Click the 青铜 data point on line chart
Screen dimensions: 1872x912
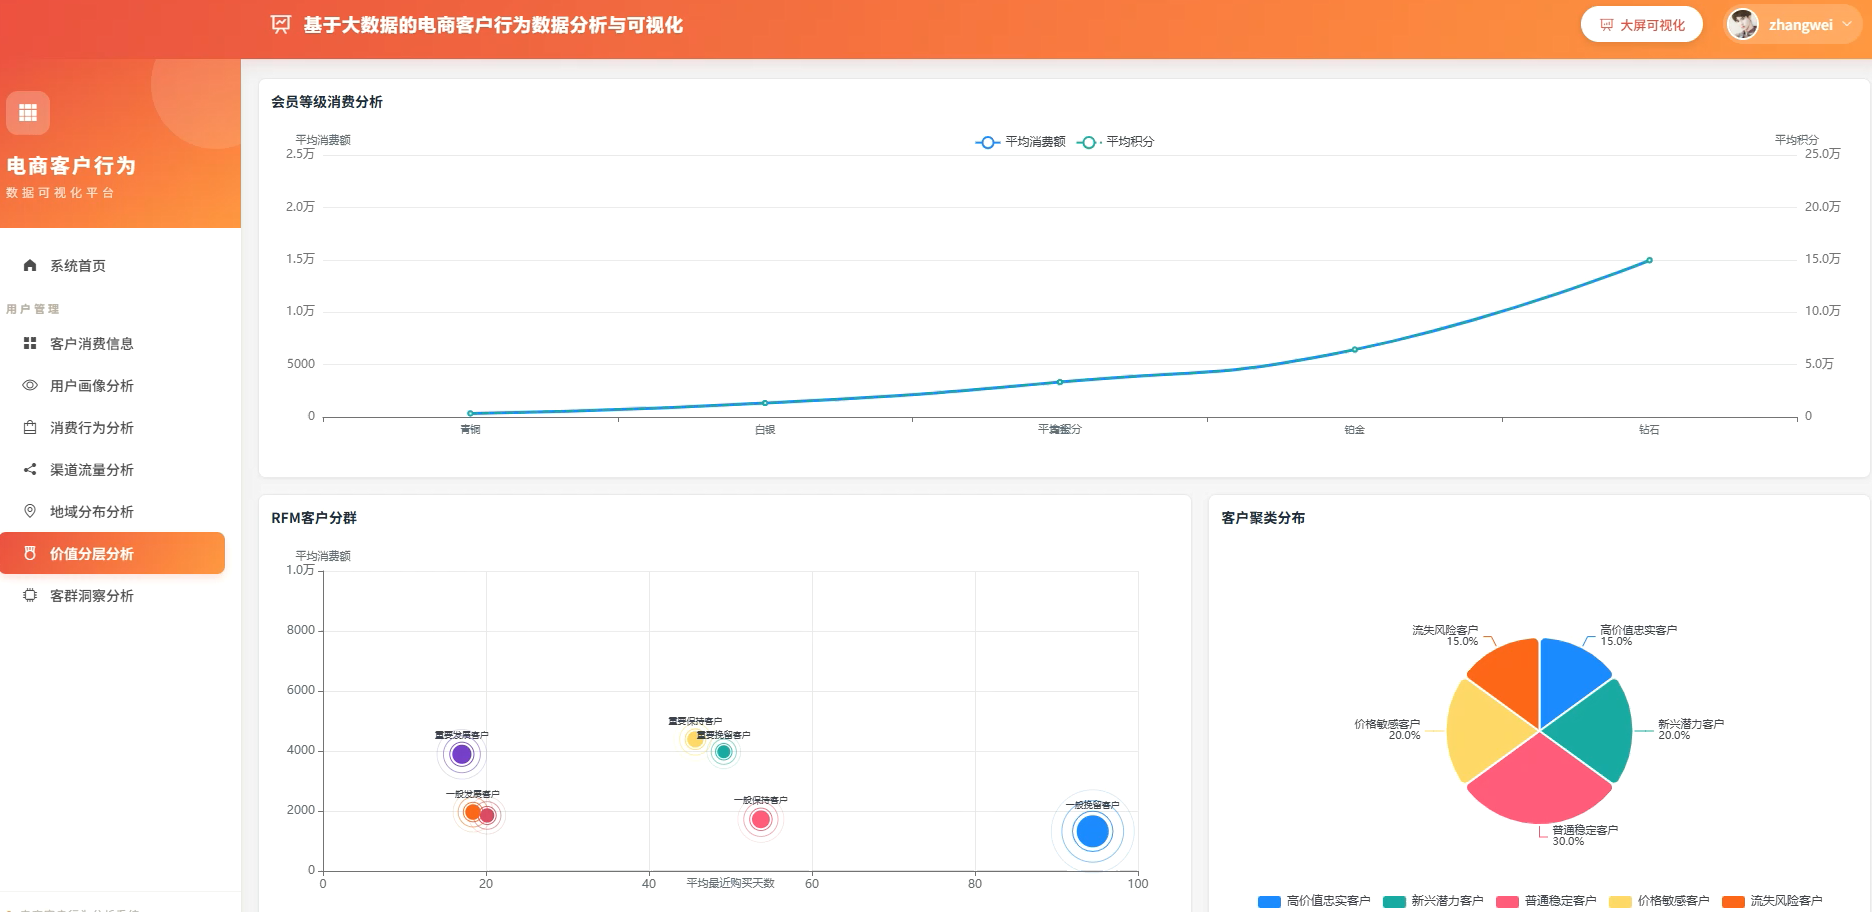pos(470,413)
